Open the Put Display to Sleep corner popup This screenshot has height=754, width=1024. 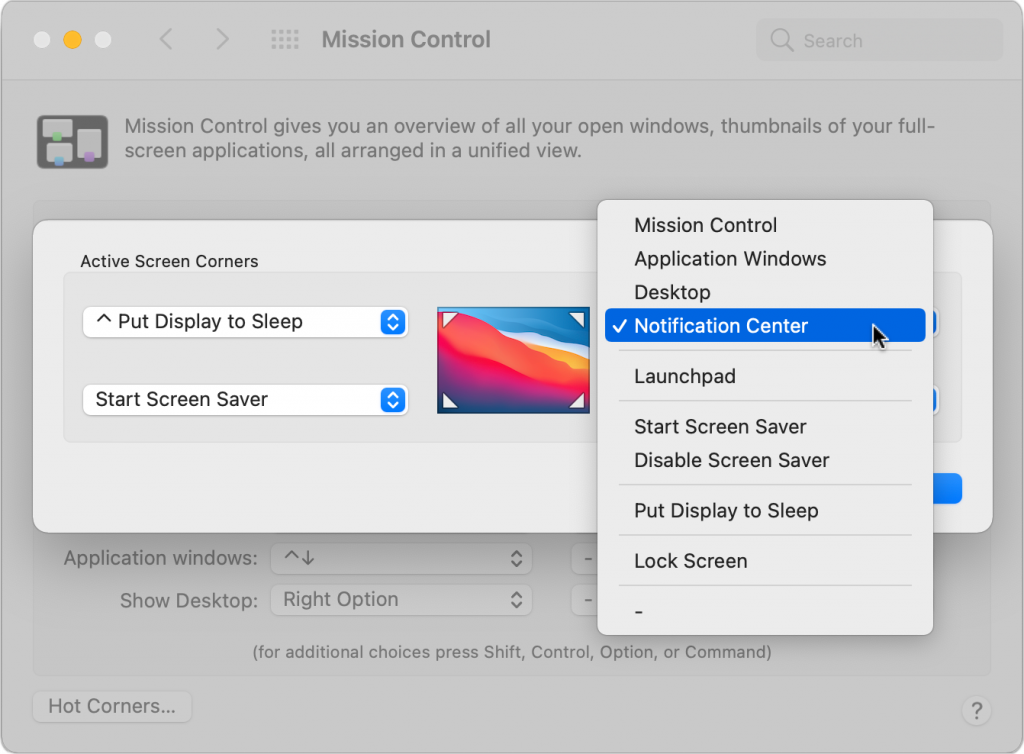pyautogui.click(x=246, y=322)
